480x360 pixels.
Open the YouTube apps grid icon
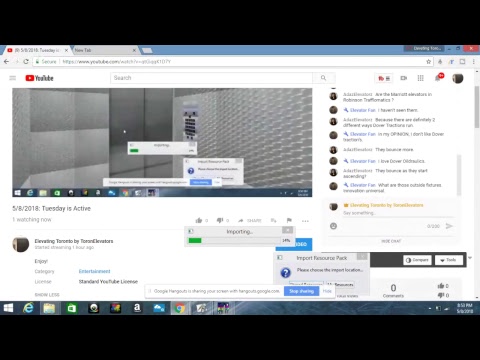click(x=421, y=78)
